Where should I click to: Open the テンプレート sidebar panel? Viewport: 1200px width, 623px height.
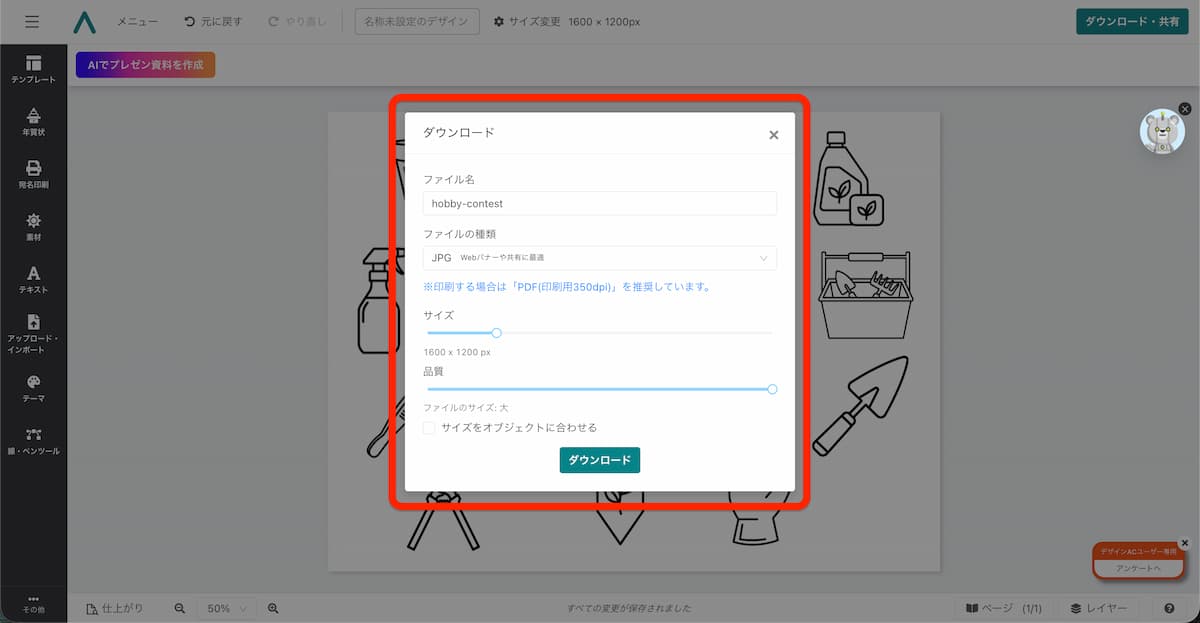click(33, 69)
